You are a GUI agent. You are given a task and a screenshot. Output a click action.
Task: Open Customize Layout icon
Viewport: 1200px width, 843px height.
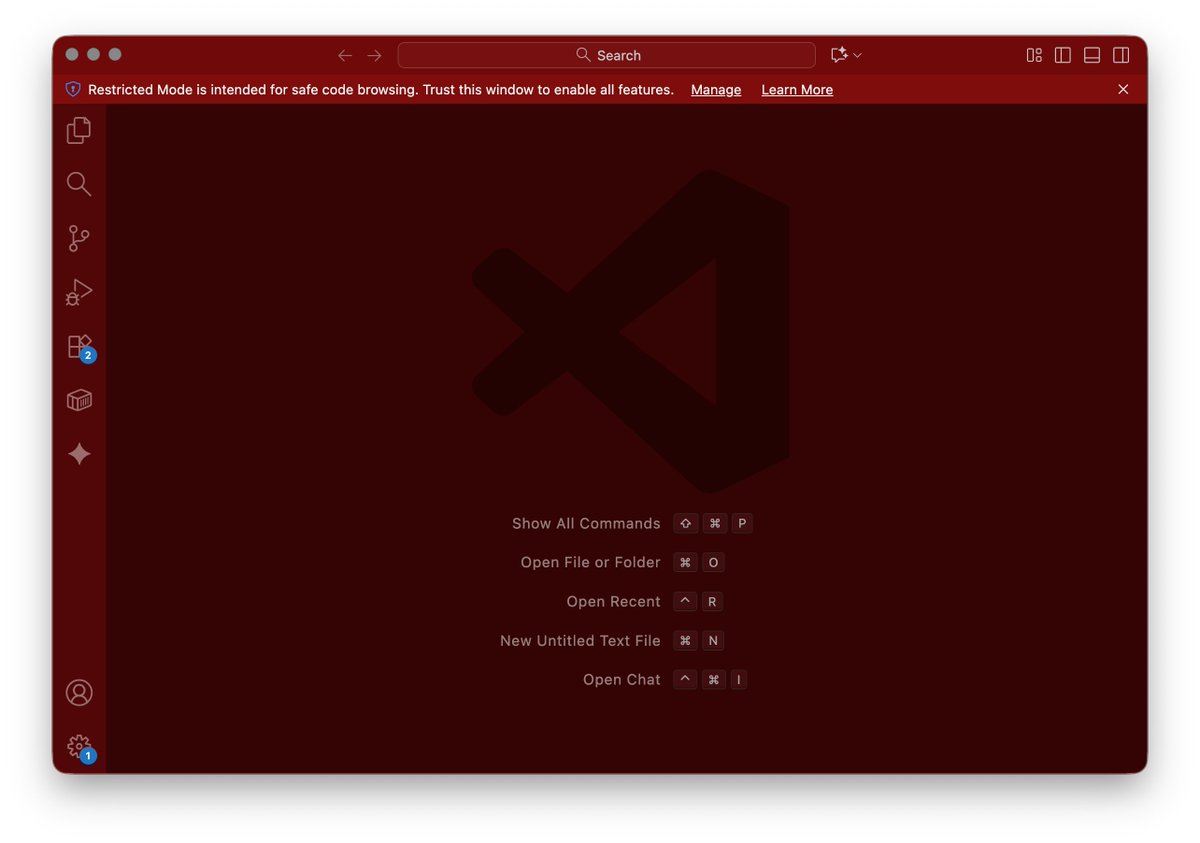click(x=1034, y=55)
